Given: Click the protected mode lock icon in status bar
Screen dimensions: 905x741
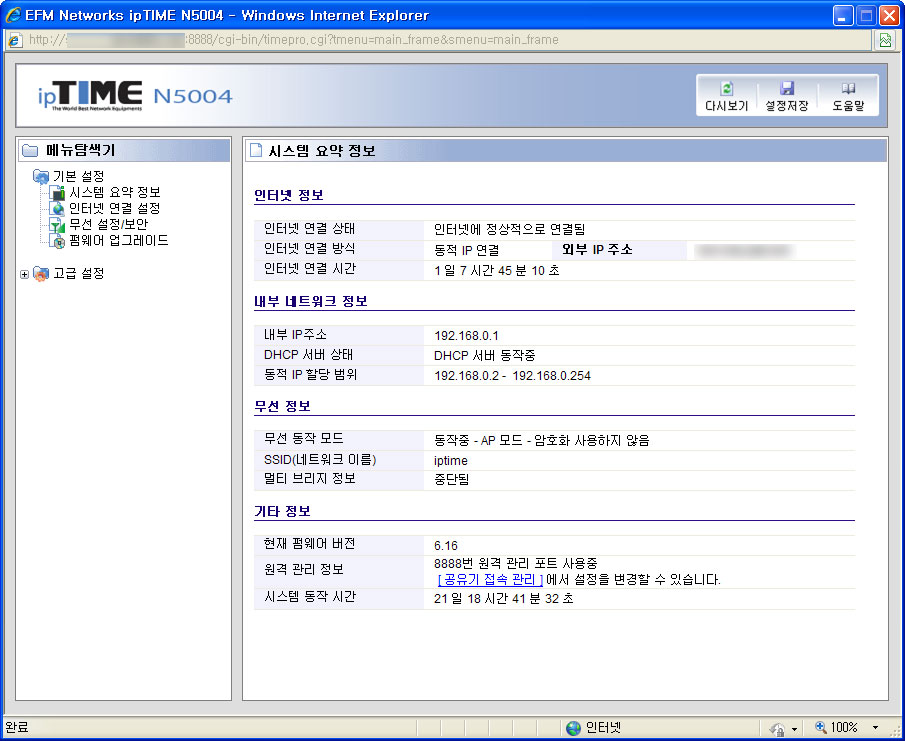Looking at the screenshot, I should (777, 729).
